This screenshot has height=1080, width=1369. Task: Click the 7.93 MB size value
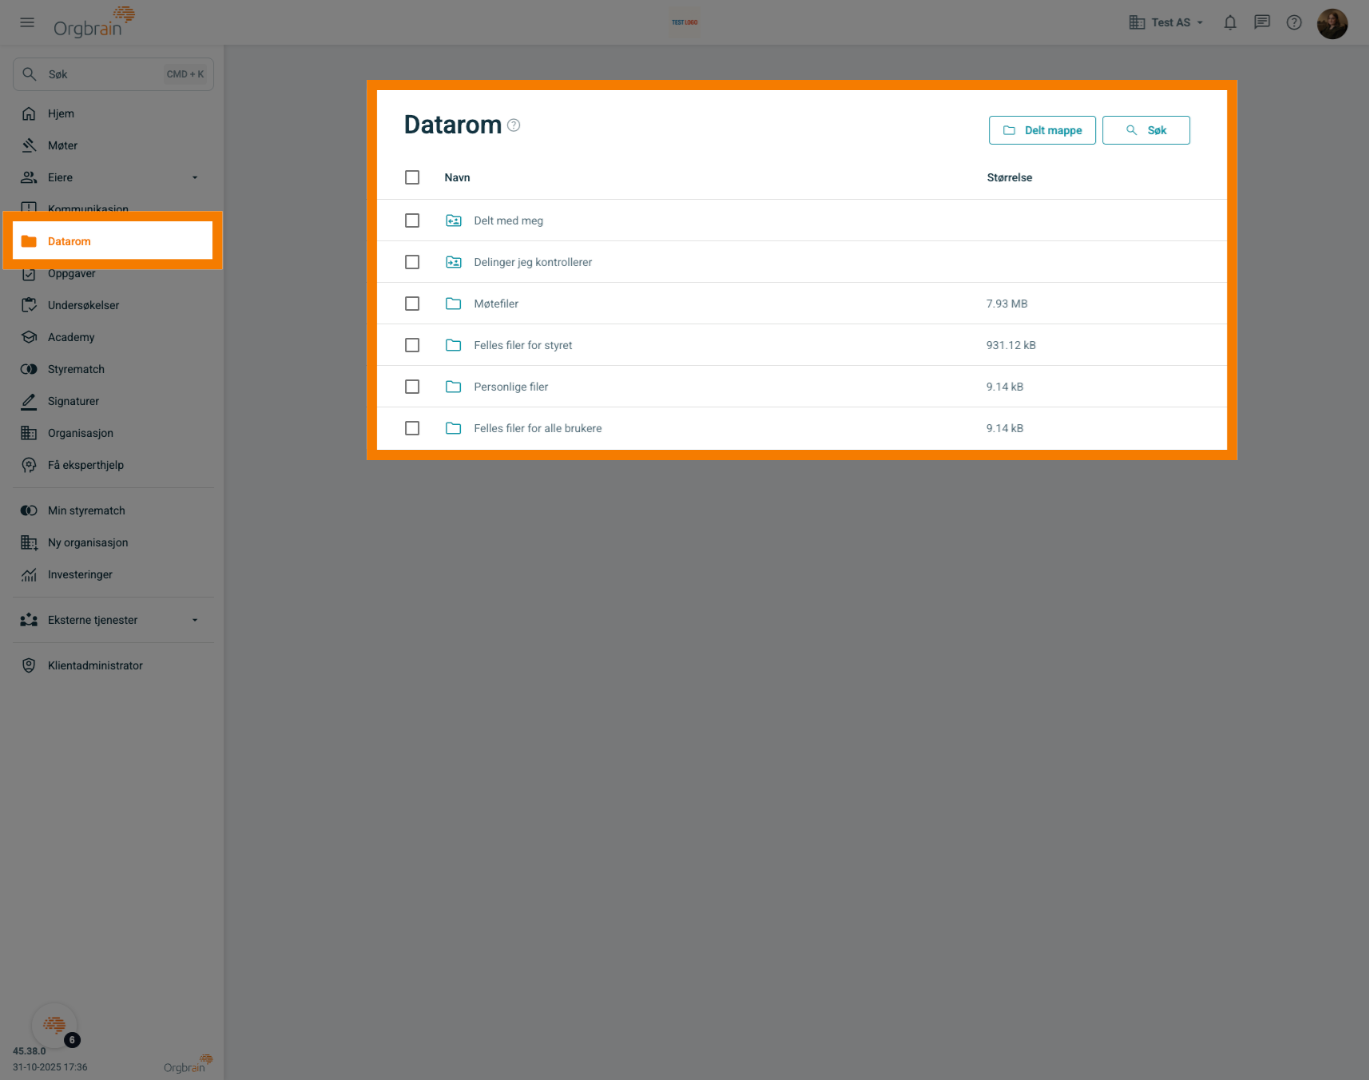1007,304
